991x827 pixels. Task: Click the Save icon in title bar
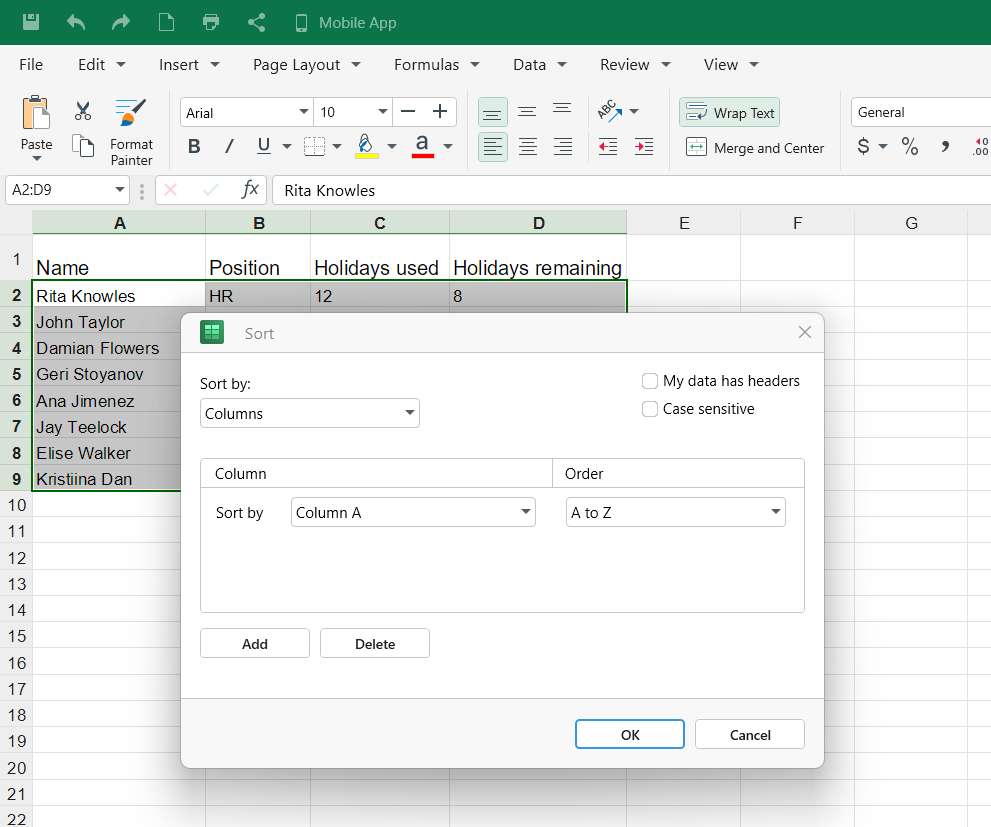pos(31,22)
